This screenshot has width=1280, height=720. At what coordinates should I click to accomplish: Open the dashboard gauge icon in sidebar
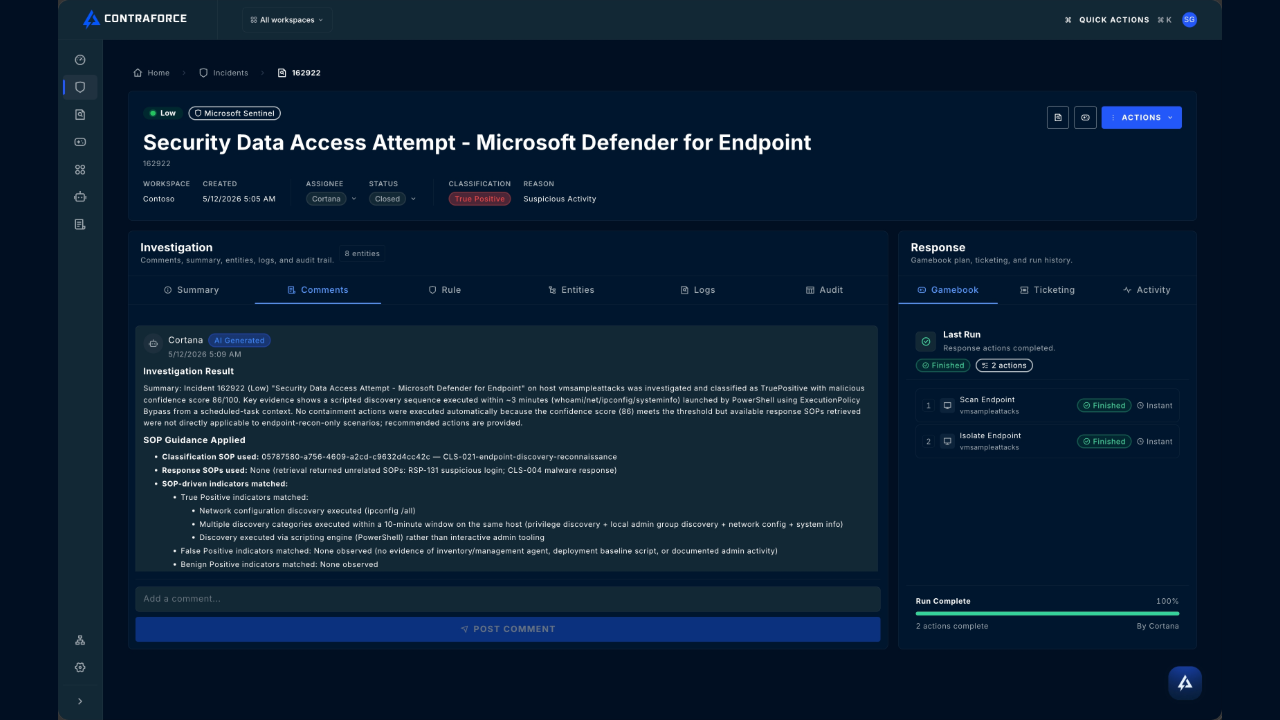click(x=80, y=60)
